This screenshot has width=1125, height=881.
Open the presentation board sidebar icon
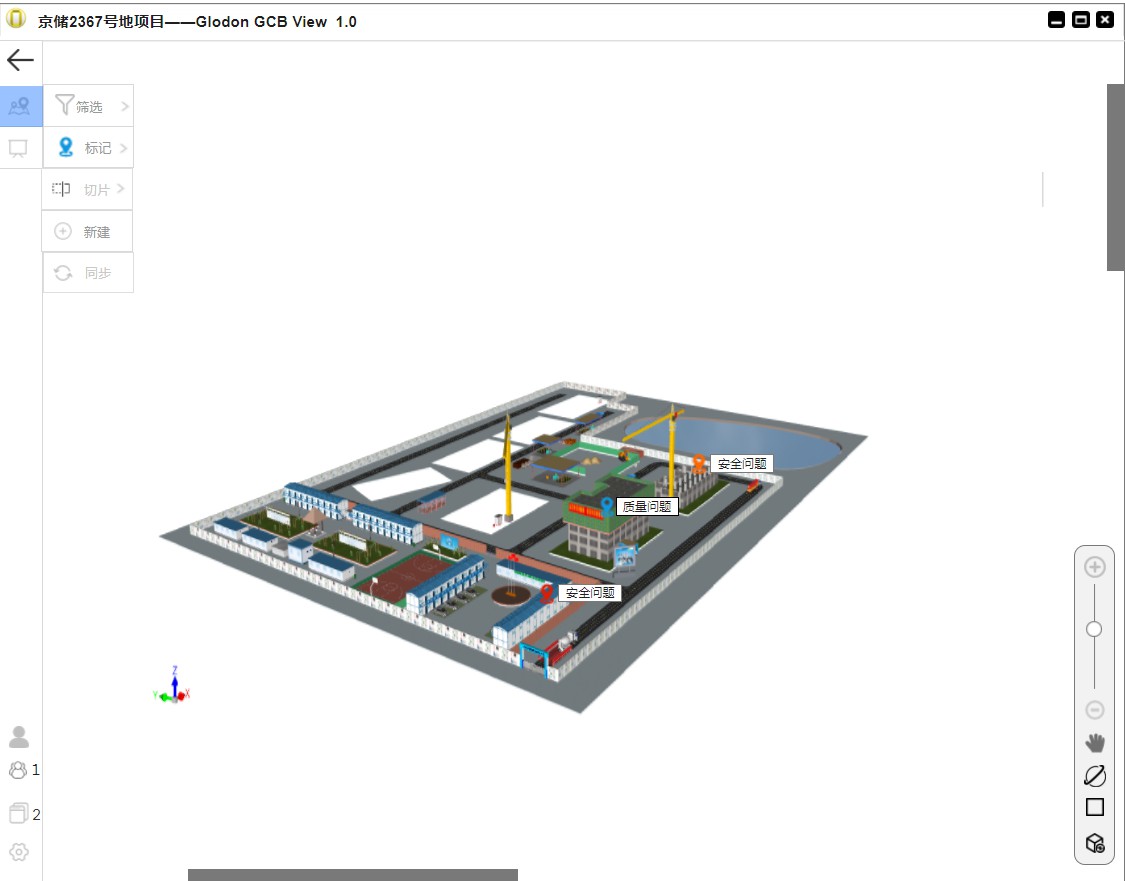[18, 149]
